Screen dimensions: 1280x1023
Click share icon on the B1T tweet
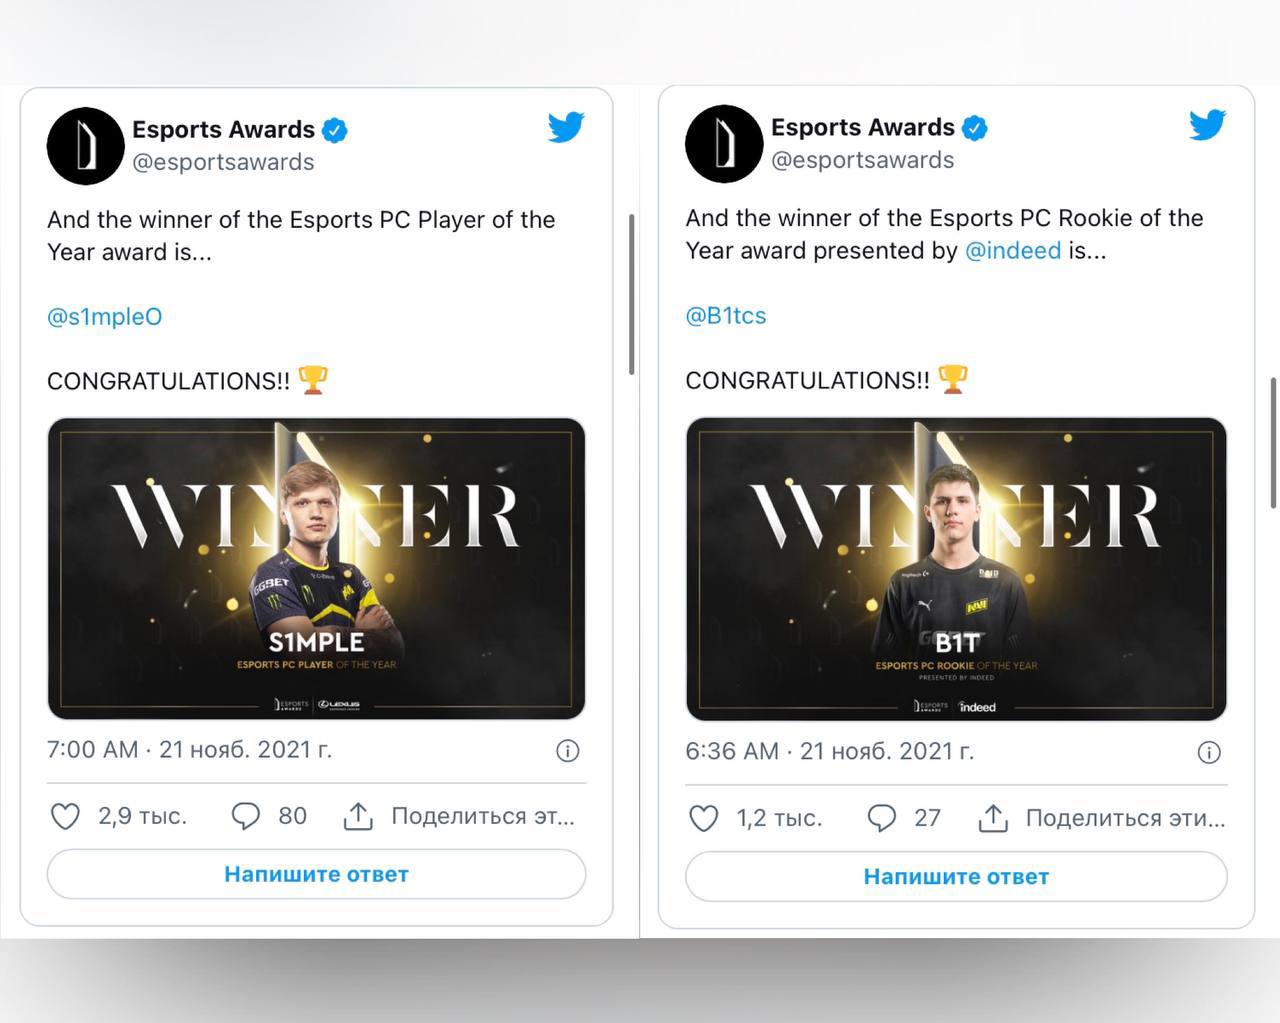pyautogui.click(x=993, y=818)
